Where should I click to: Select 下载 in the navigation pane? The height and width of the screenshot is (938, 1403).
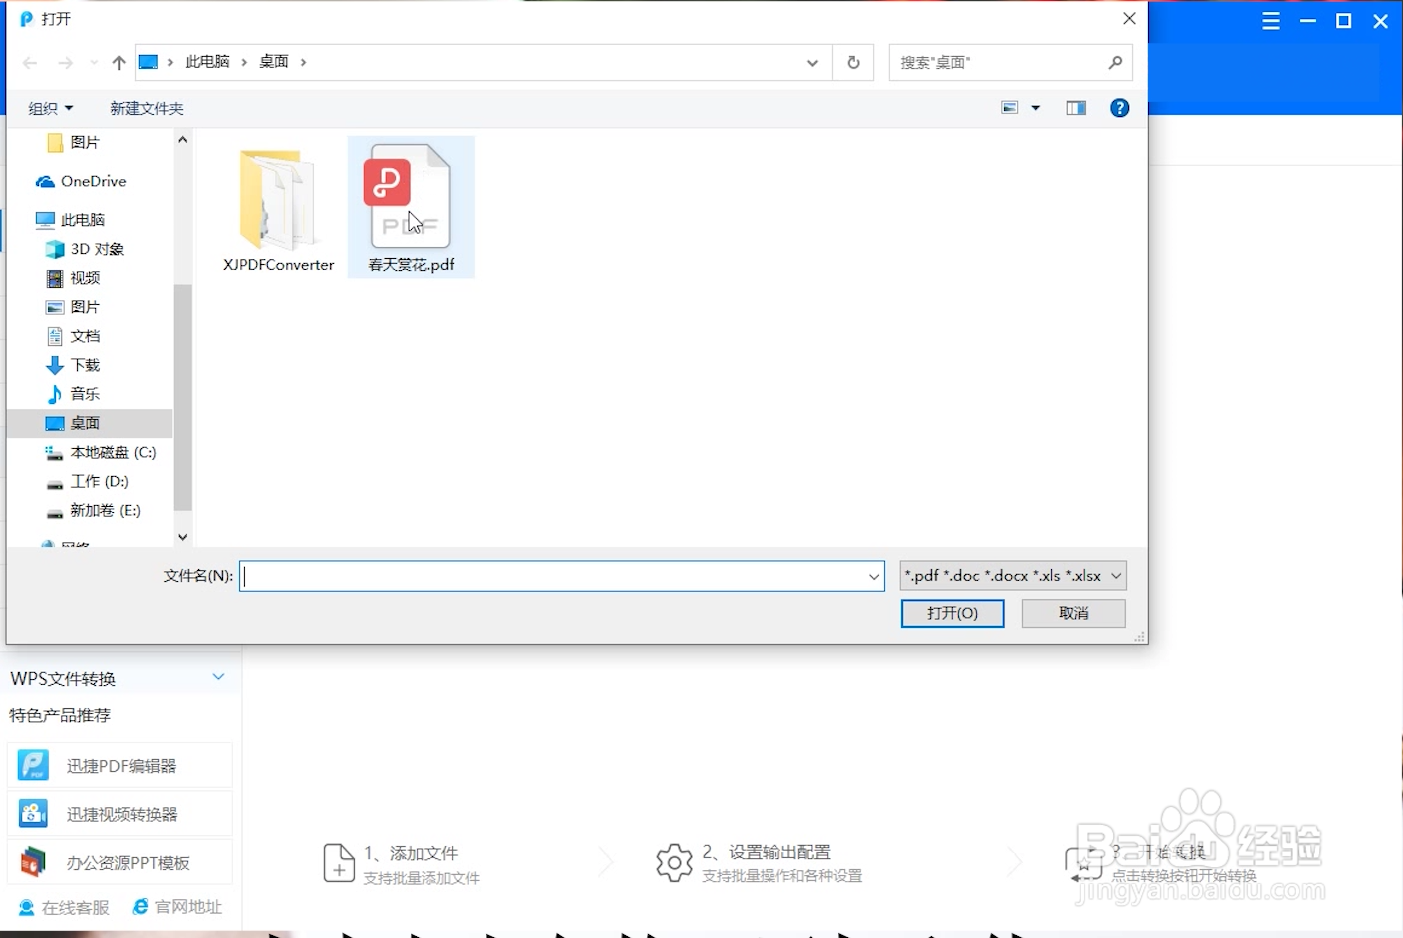(x=85, y=364)
